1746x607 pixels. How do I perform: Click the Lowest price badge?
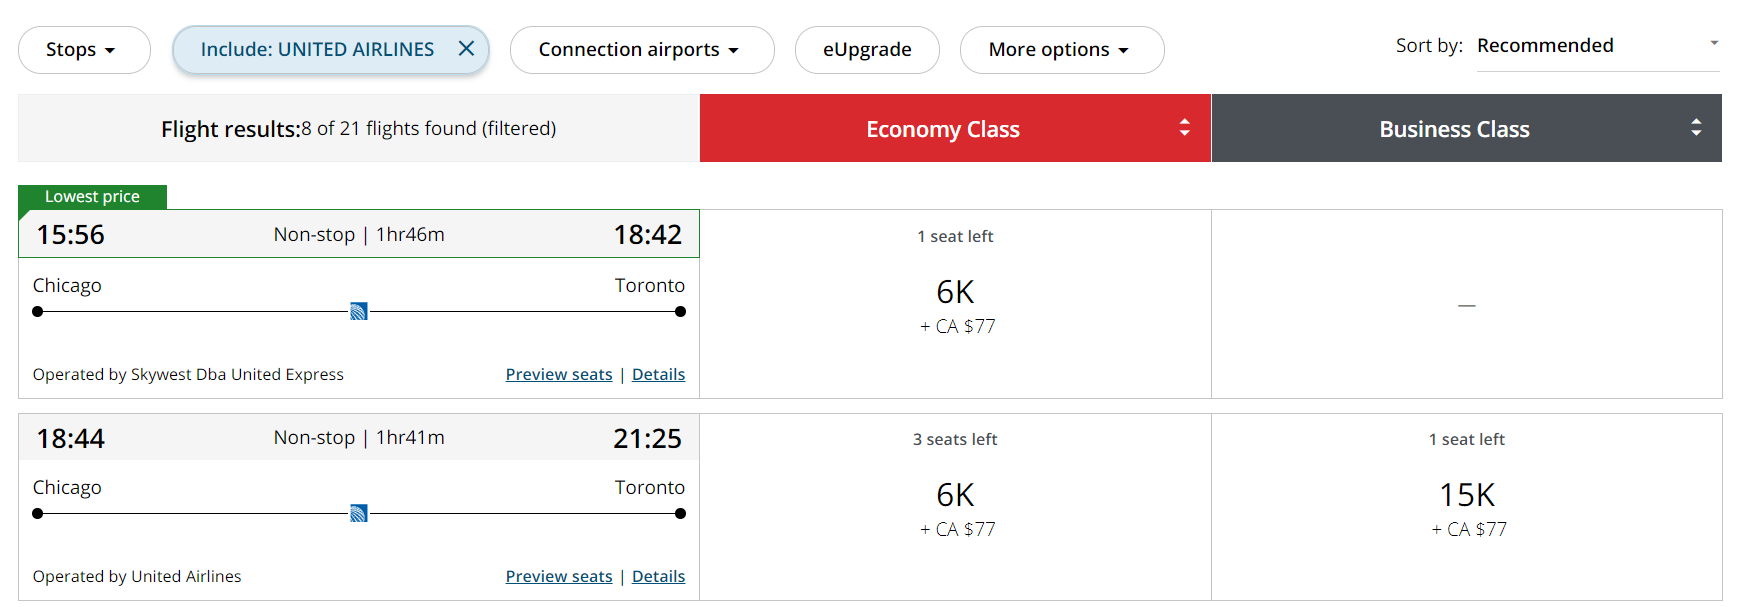click(91, 196)
